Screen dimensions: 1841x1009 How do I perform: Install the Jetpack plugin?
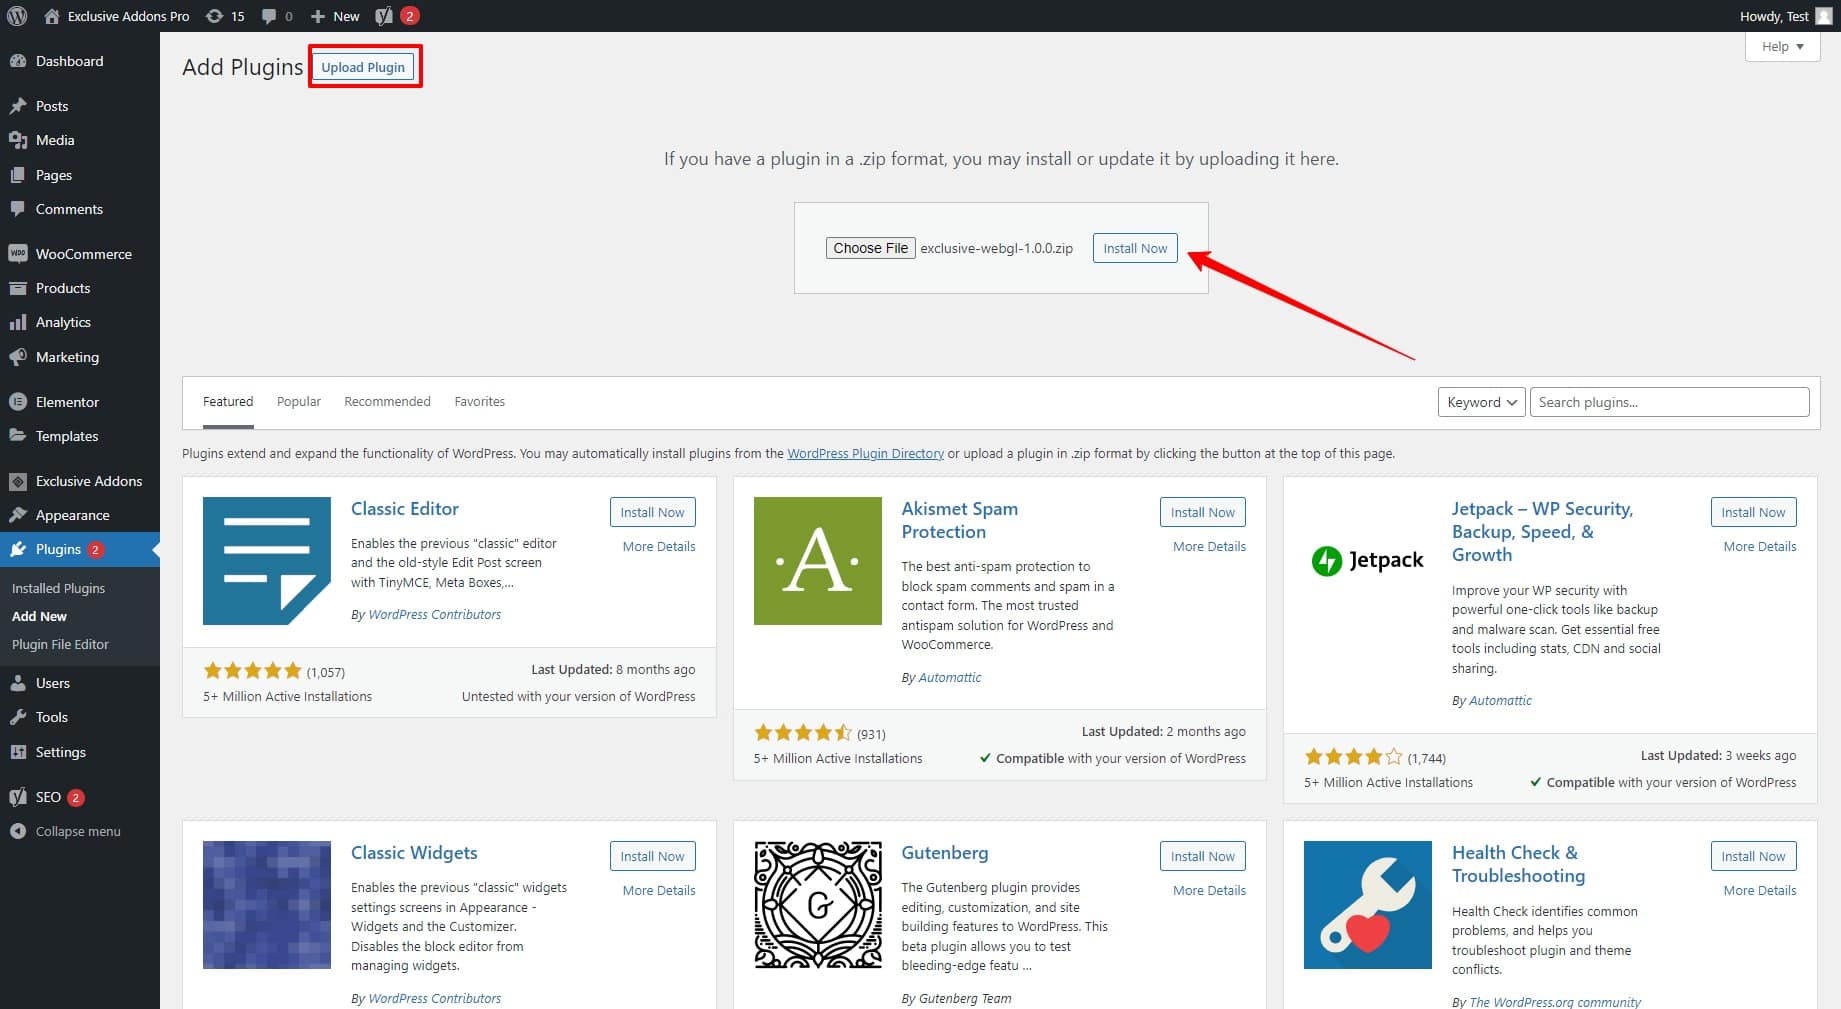[1753, 512]
